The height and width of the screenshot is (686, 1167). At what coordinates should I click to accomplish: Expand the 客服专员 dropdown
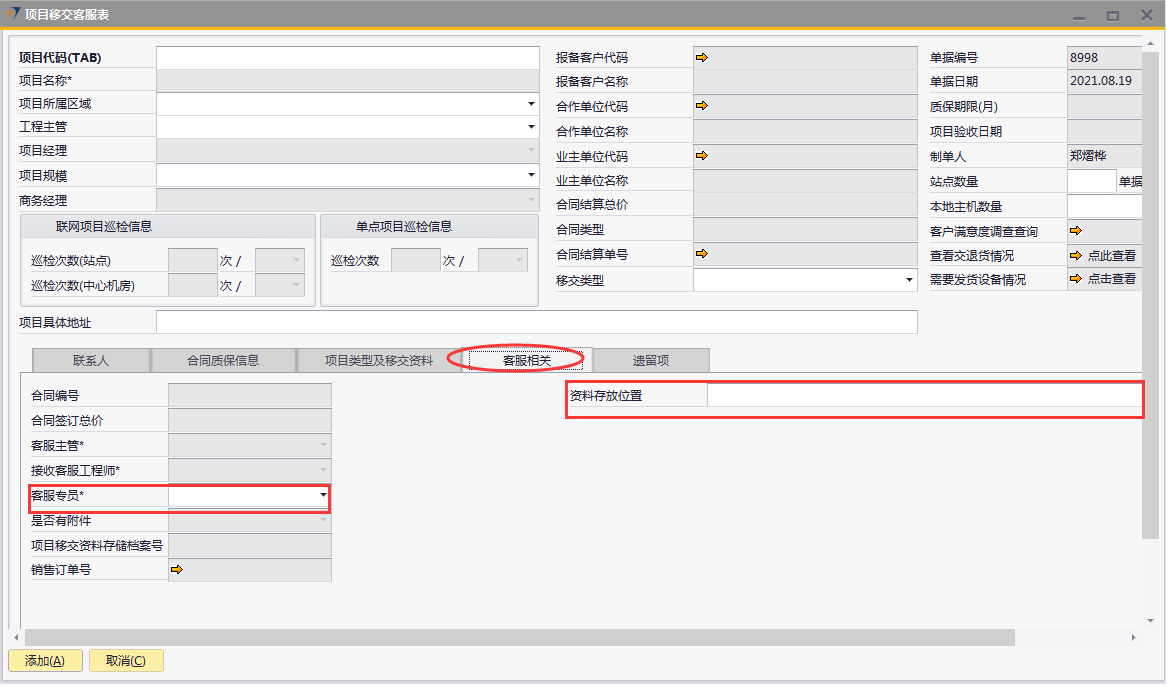[323, 495]
